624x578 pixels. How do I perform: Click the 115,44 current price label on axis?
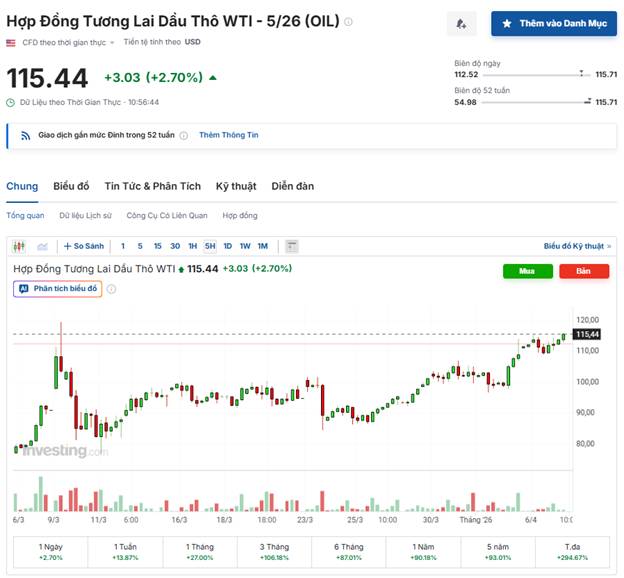pyautogui.click(x=587, y=334)
